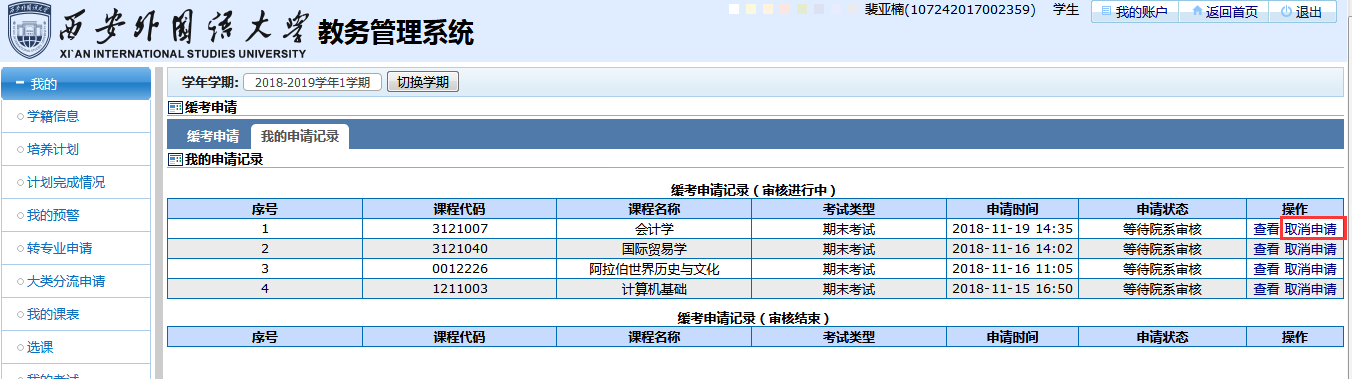Select the white theme color swatch
Screen dimensions: 1352x379
(x=734, y=9)
